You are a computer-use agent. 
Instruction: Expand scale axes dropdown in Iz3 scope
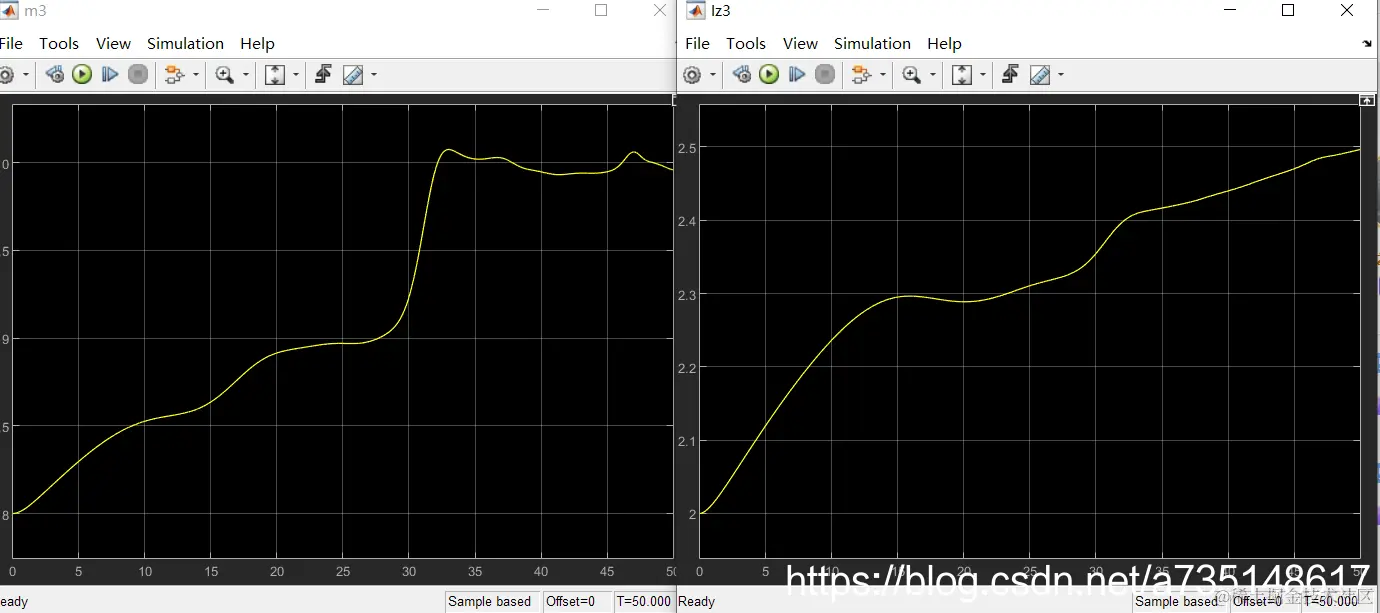(982, 75)
